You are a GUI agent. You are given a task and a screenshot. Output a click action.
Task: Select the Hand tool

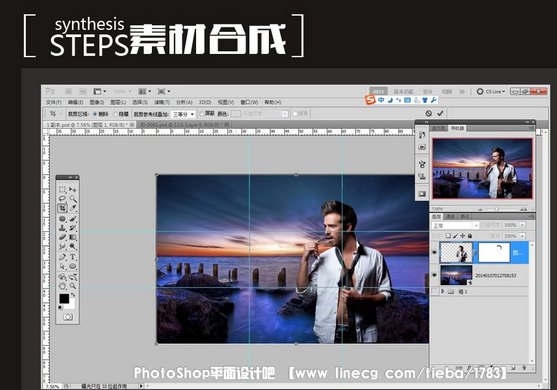tap(63, 286)
